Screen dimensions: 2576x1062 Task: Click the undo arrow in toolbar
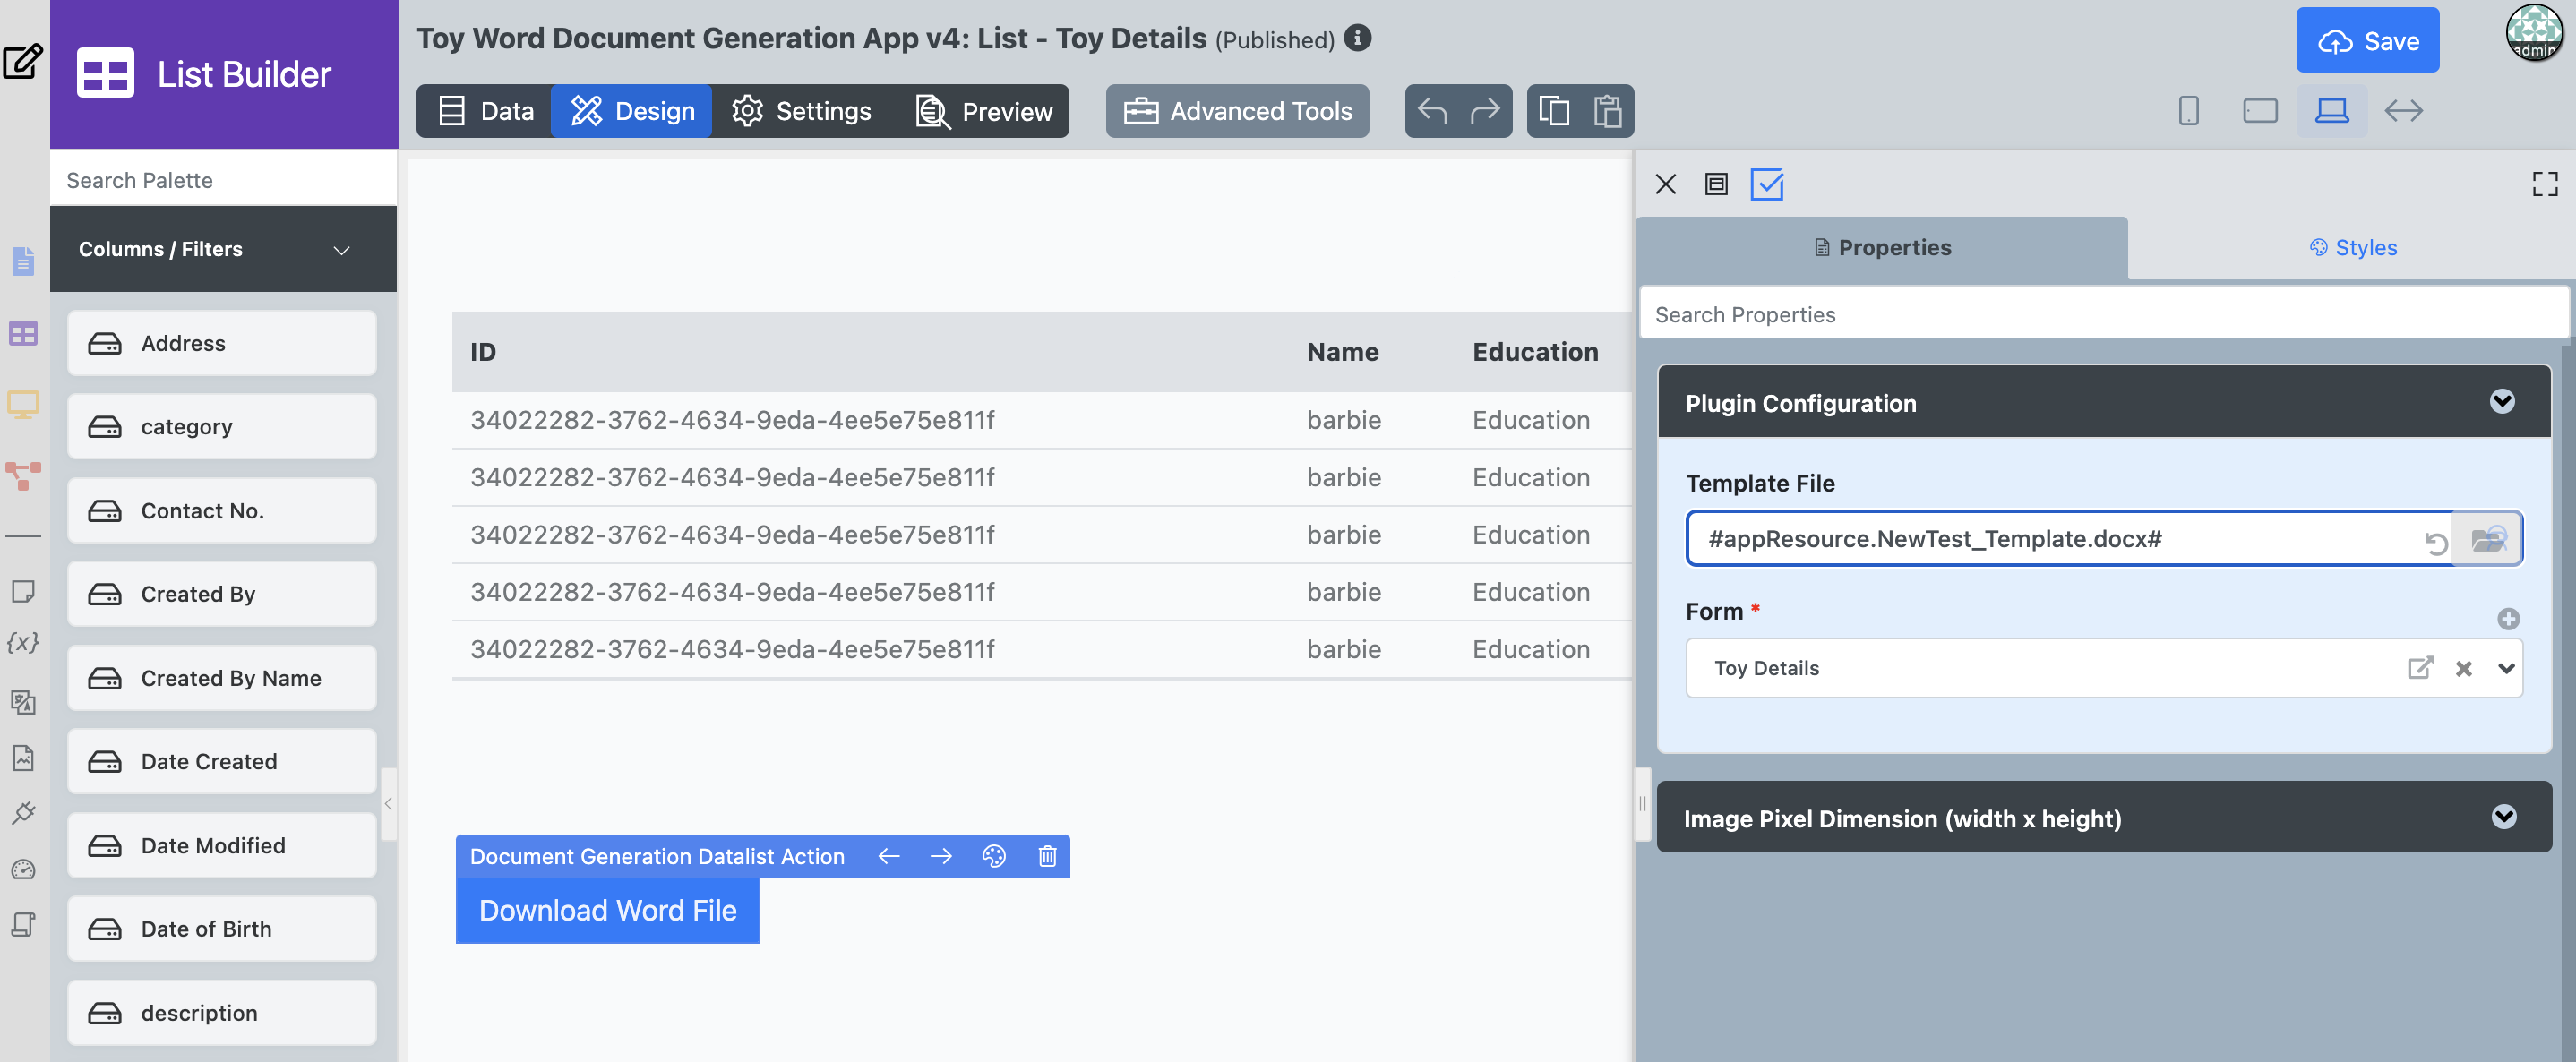pos(1432,111)
